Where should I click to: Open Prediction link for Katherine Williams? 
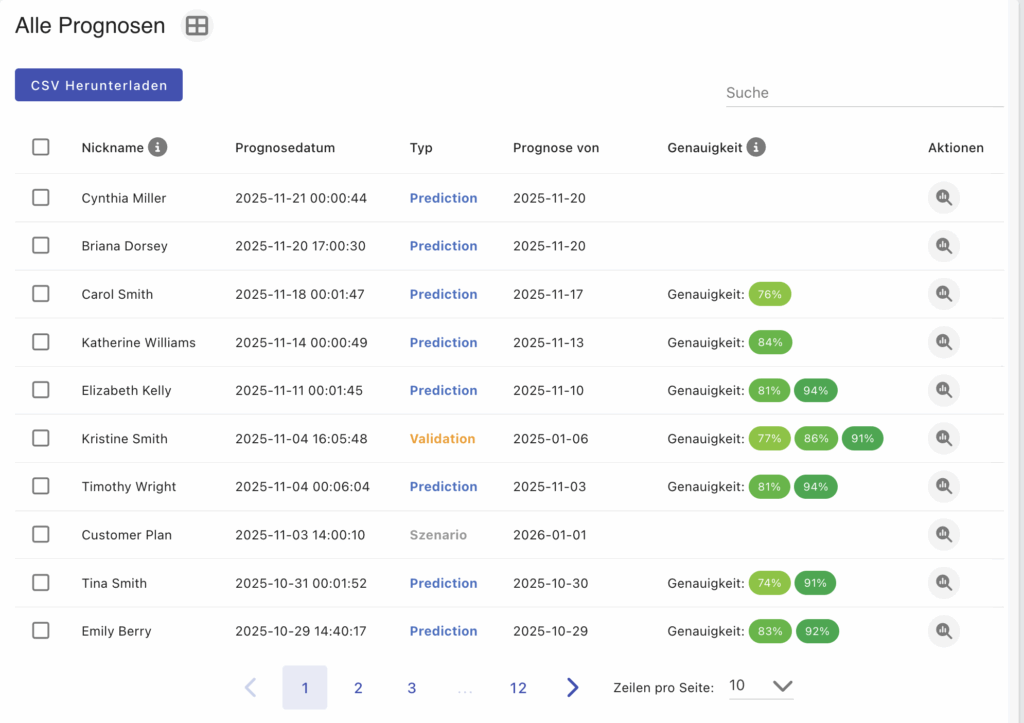coord(443,342)
